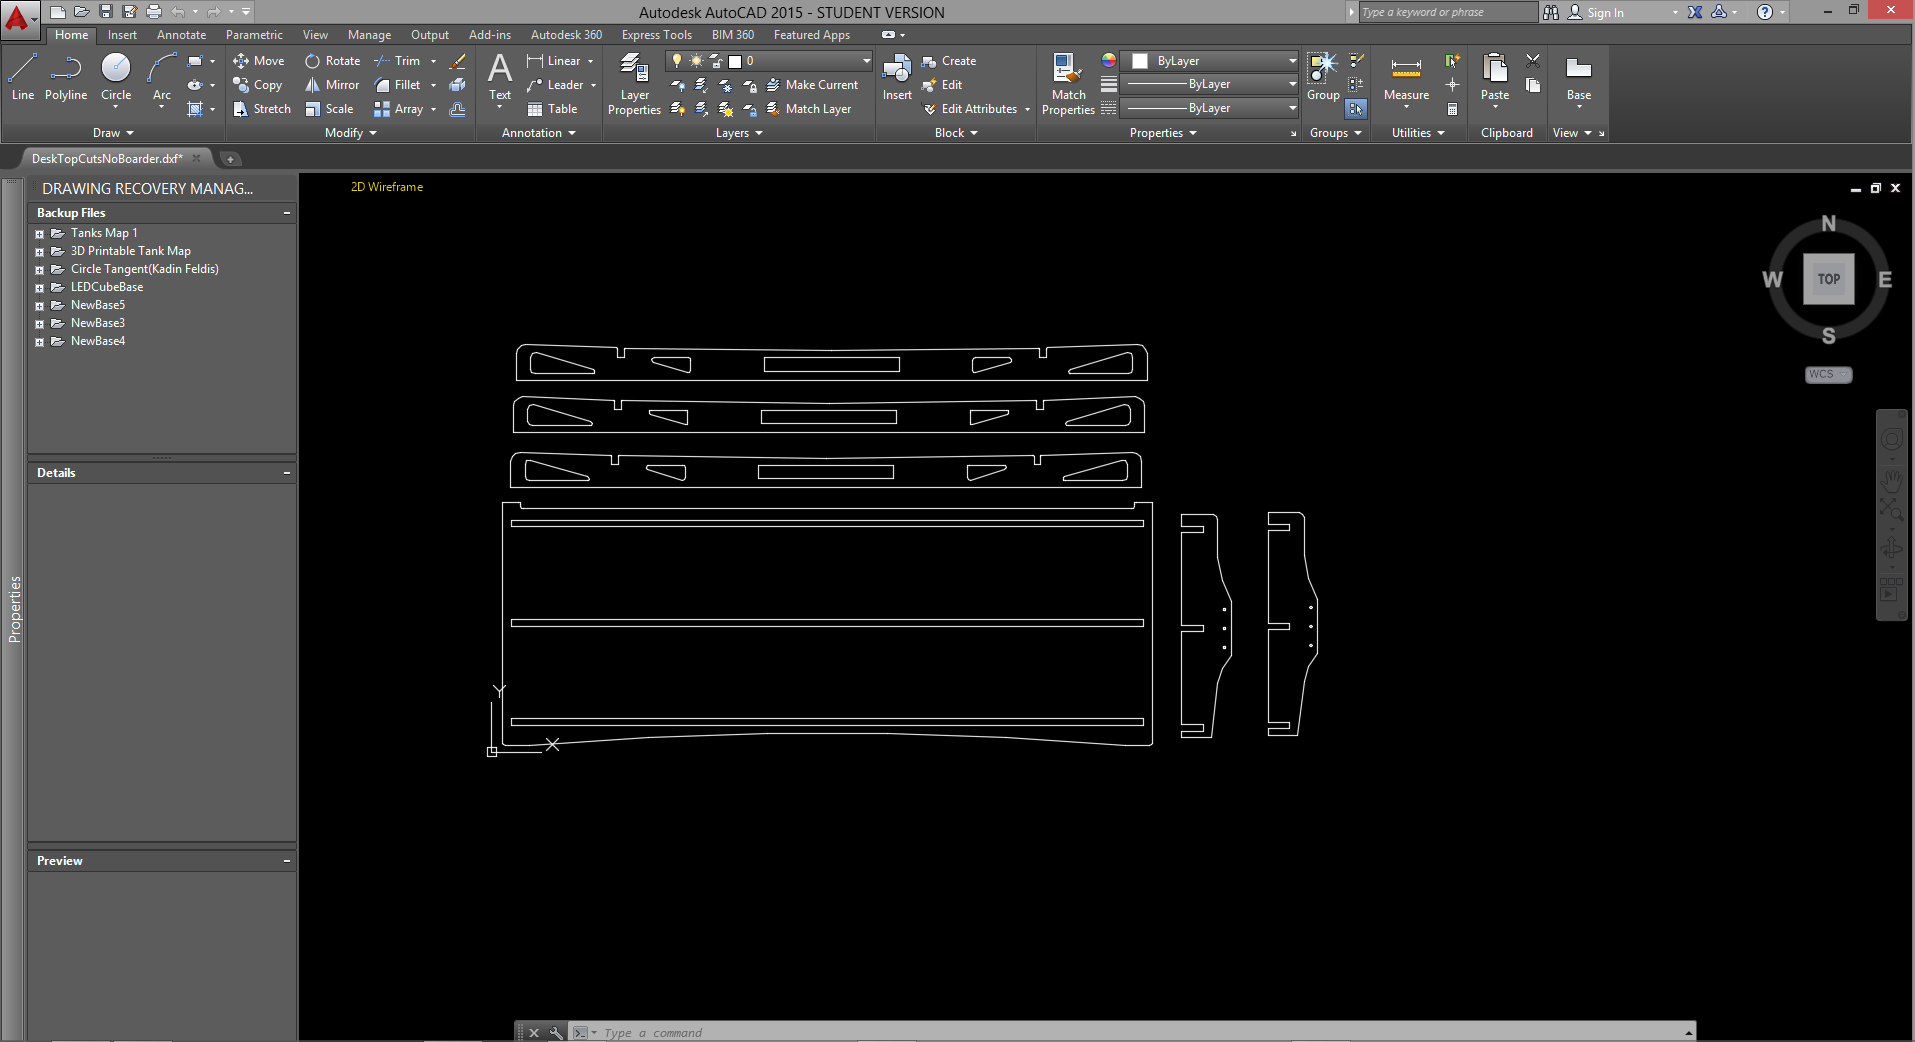Image resolution: width=1915 pixels, height=1042 pixels.
Task: Click the Fillet tool
Action: point(397,85)
